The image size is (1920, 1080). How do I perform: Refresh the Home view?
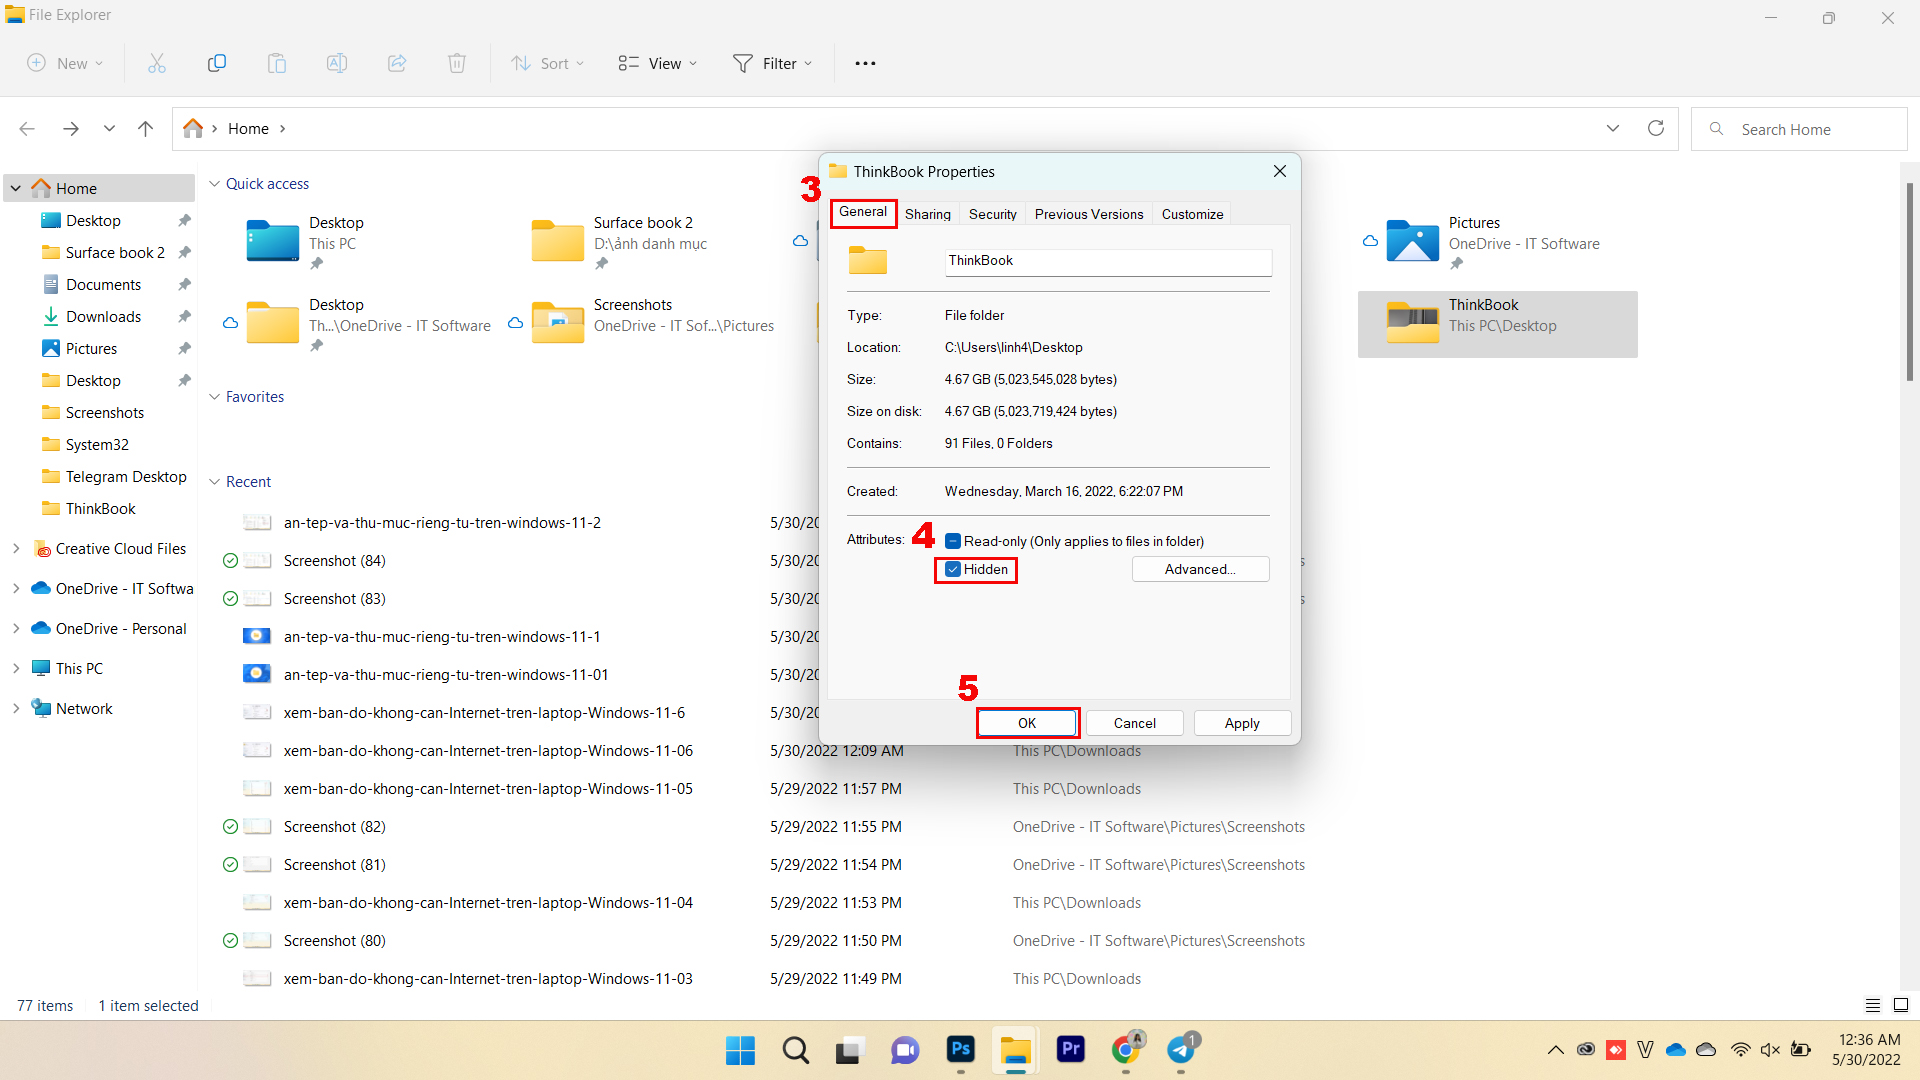click(1656, 128)
